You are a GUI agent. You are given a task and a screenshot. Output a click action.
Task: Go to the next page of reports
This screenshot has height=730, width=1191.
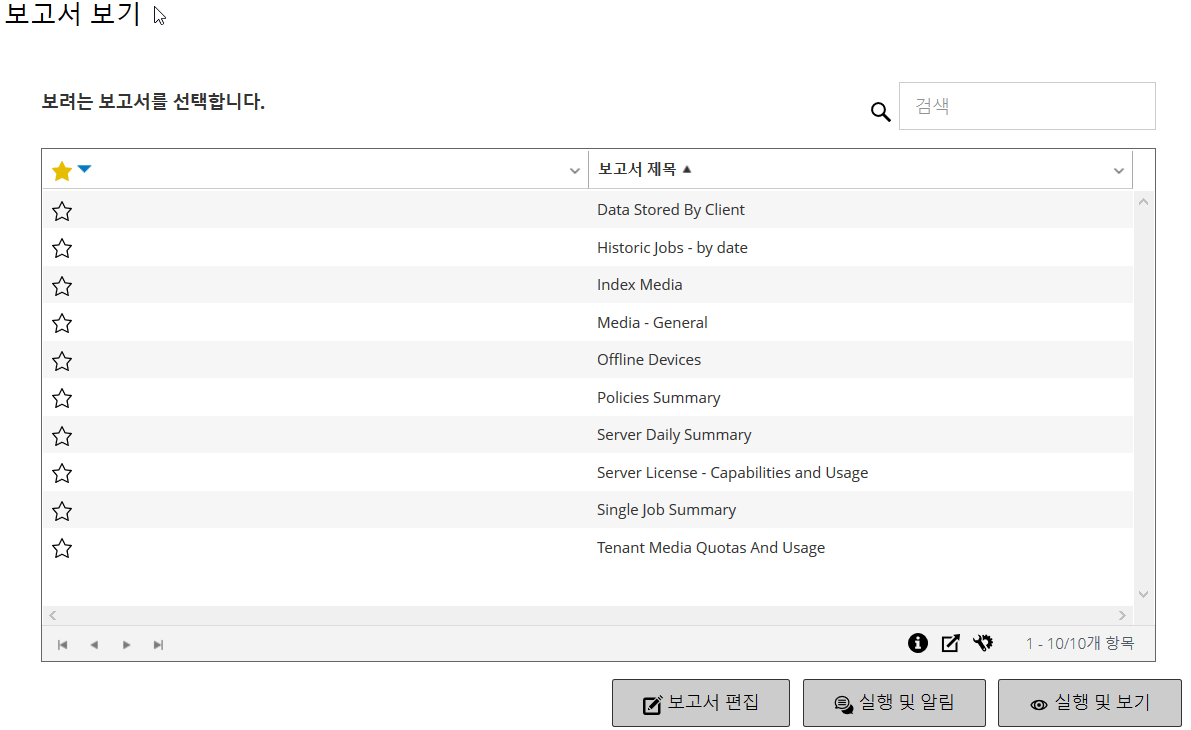tap(127, 645)
